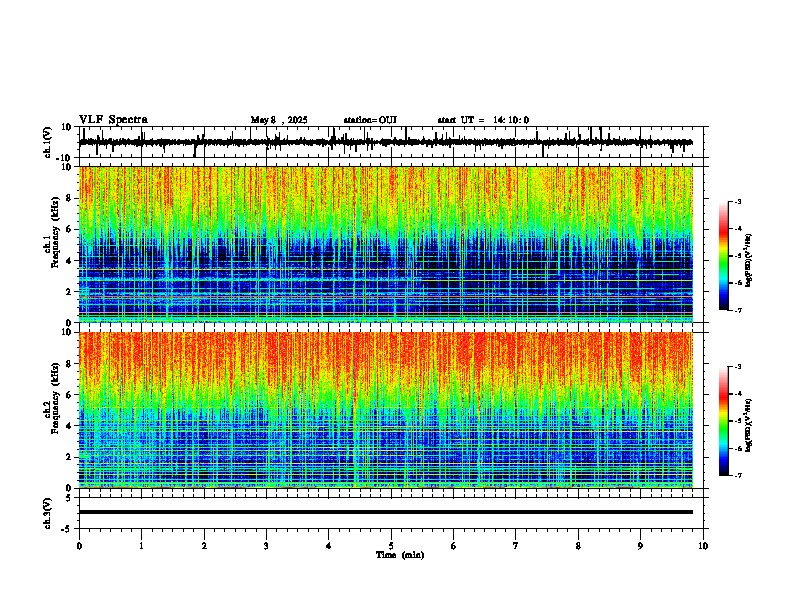Viewport: 792px width, 612px height.
Task: Click time axis tick label "0"
Action: click(x=79, y=546)
